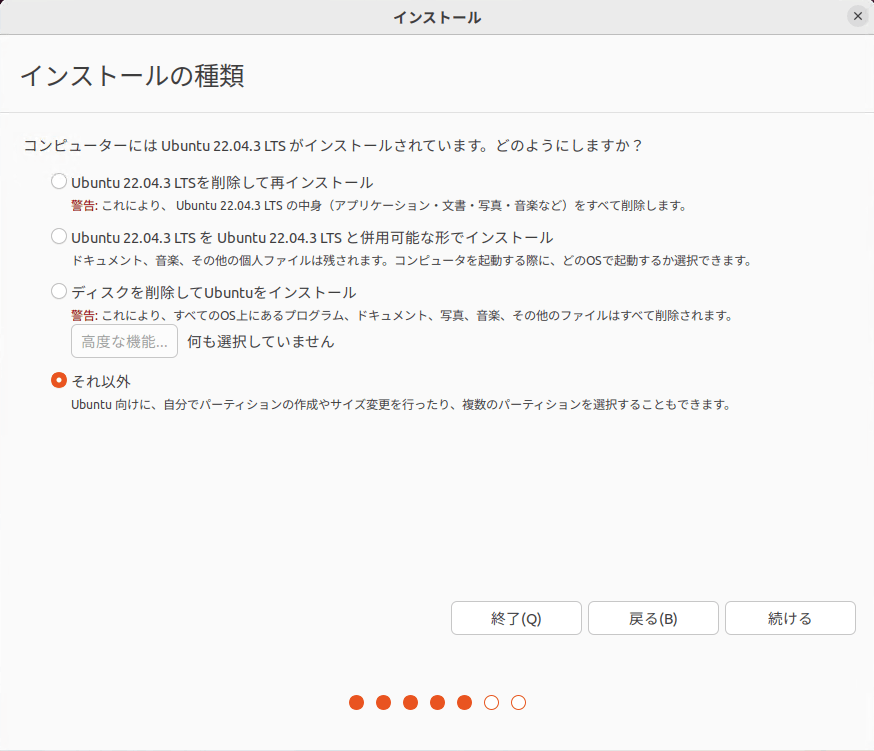Click the question text about Ubuntu 22.04.3 LTS installed
874x751 pixels.
(333, 146)
